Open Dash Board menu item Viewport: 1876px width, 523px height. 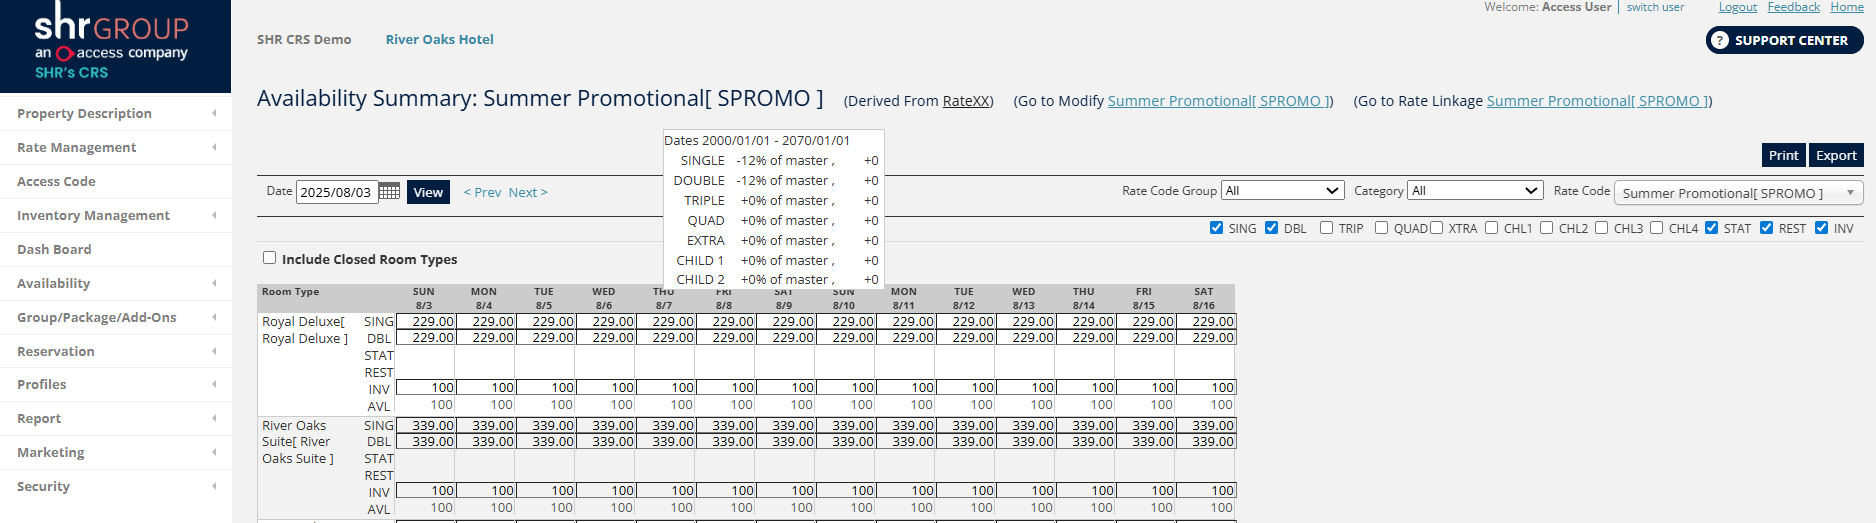click(x=115, y=249)
